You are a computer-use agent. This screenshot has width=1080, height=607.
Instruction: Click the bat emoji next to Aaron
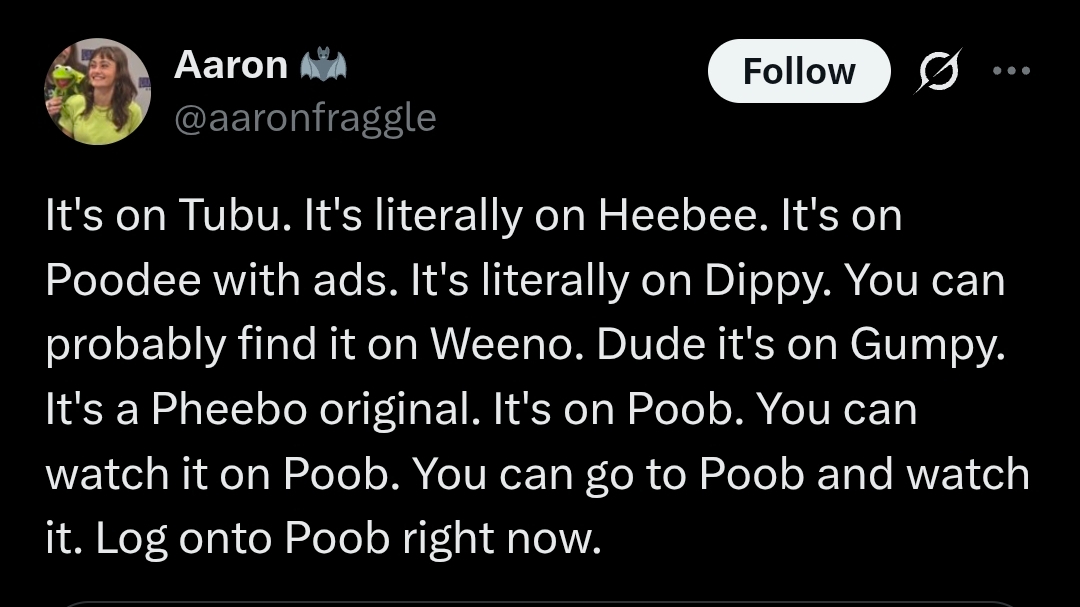[323, 66]
